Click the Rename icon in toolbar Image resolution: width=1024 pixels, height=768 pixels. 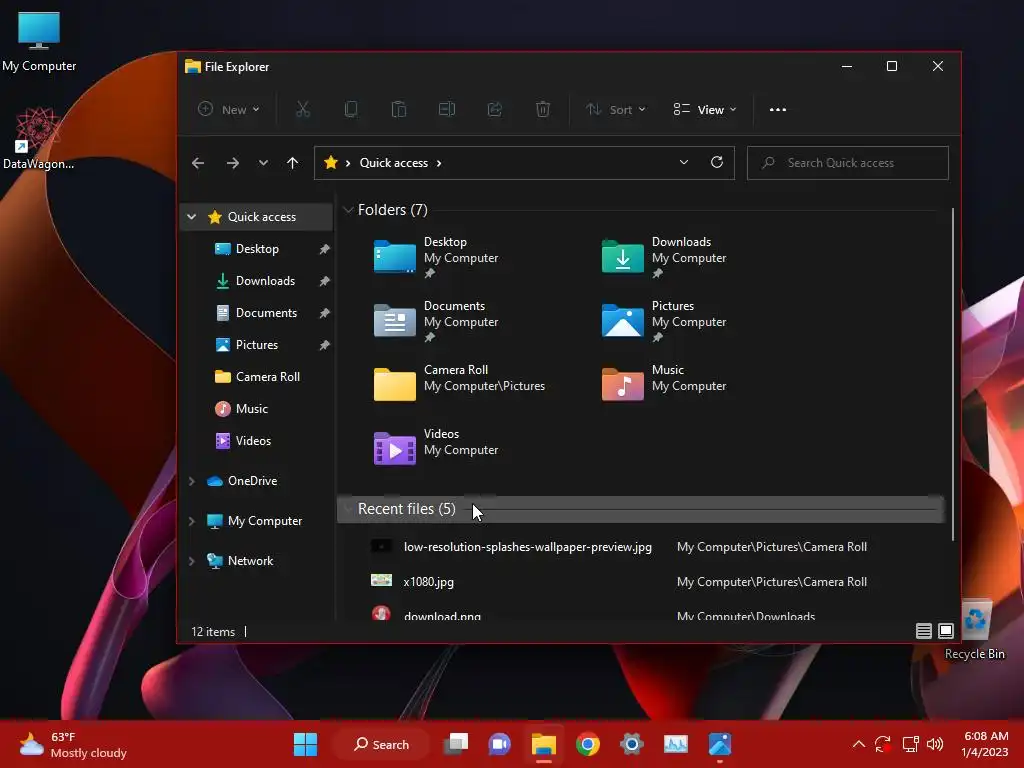[x=447, y=109]
